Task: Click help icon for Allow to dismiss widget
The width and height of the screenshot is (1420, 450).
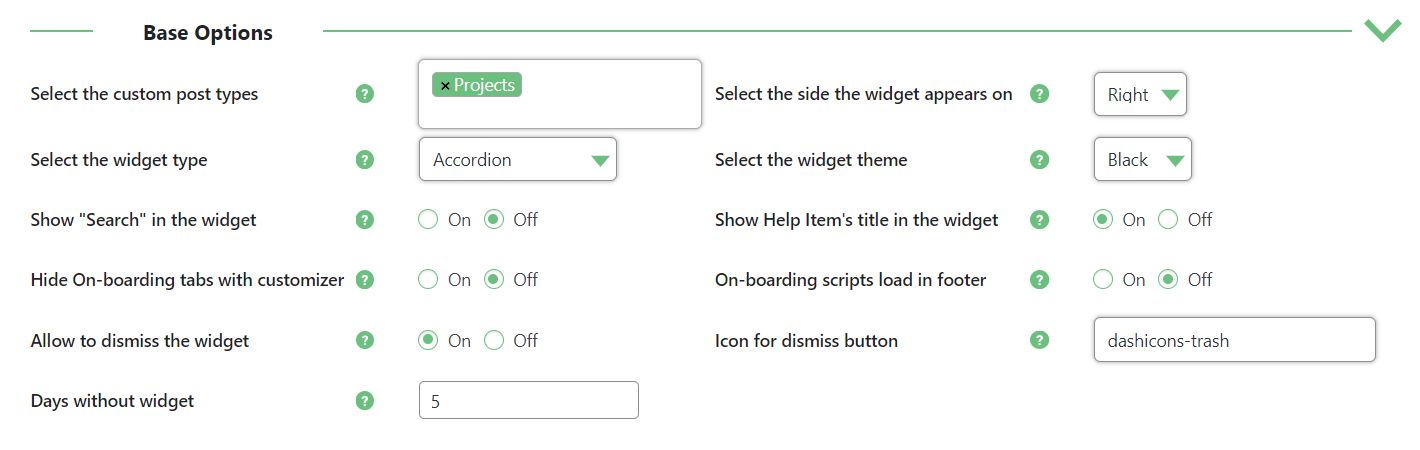Action: [x=365, y=340]
